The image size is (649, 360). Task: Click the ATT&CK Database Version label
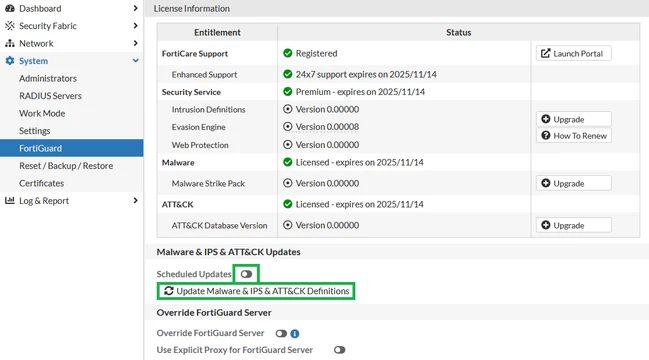(x=219, y=226)
